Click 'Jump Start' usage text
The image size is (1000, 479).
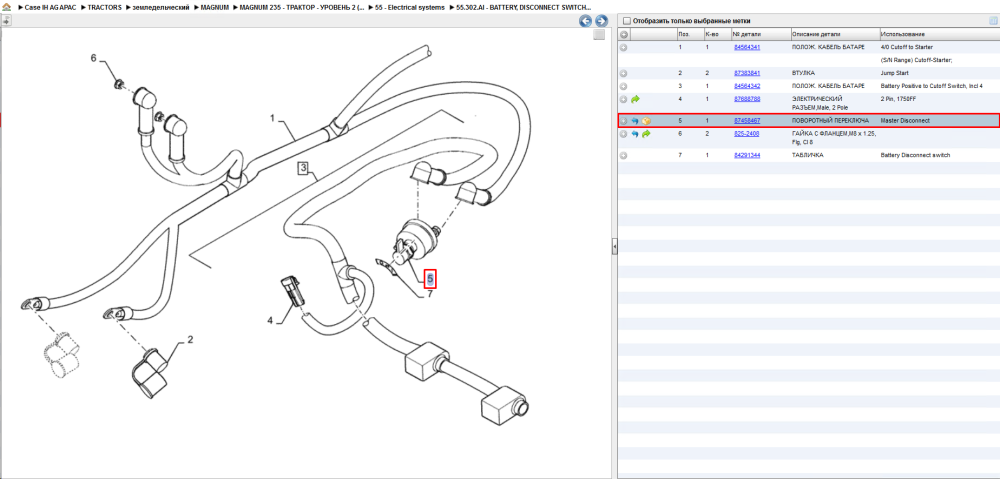[893, 73]
